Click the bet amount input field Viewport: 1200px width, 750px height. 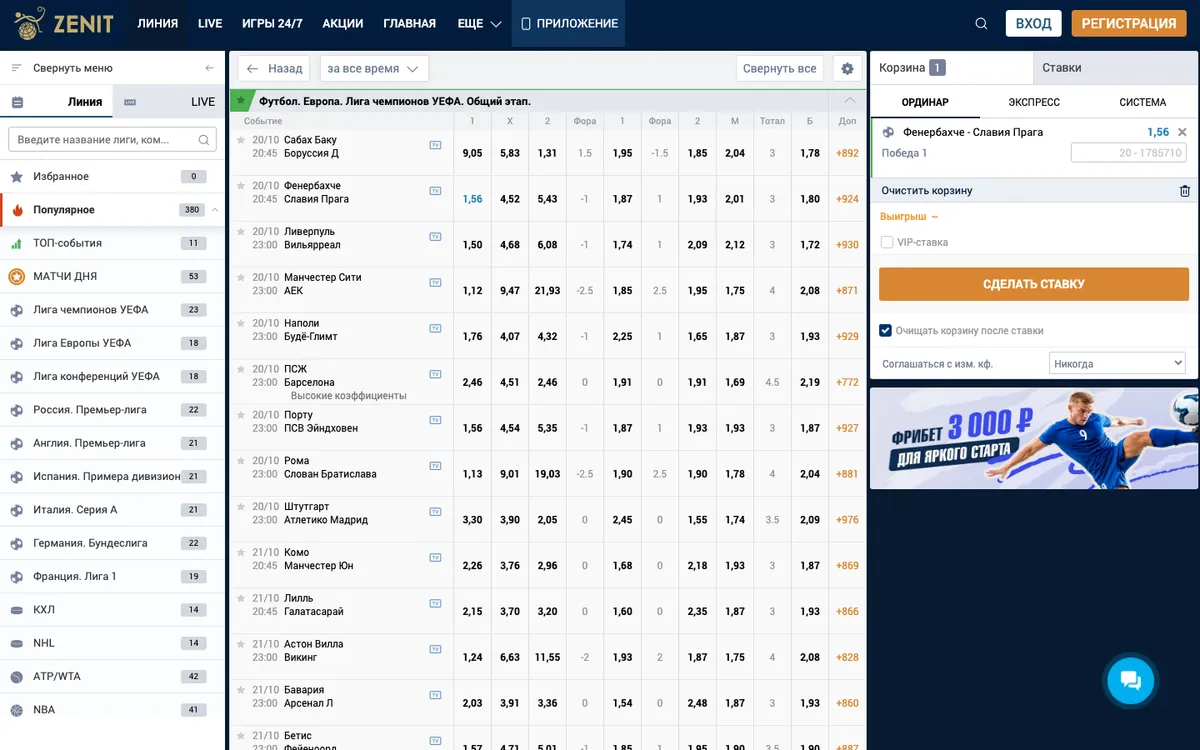click(x=1128, y=153)
